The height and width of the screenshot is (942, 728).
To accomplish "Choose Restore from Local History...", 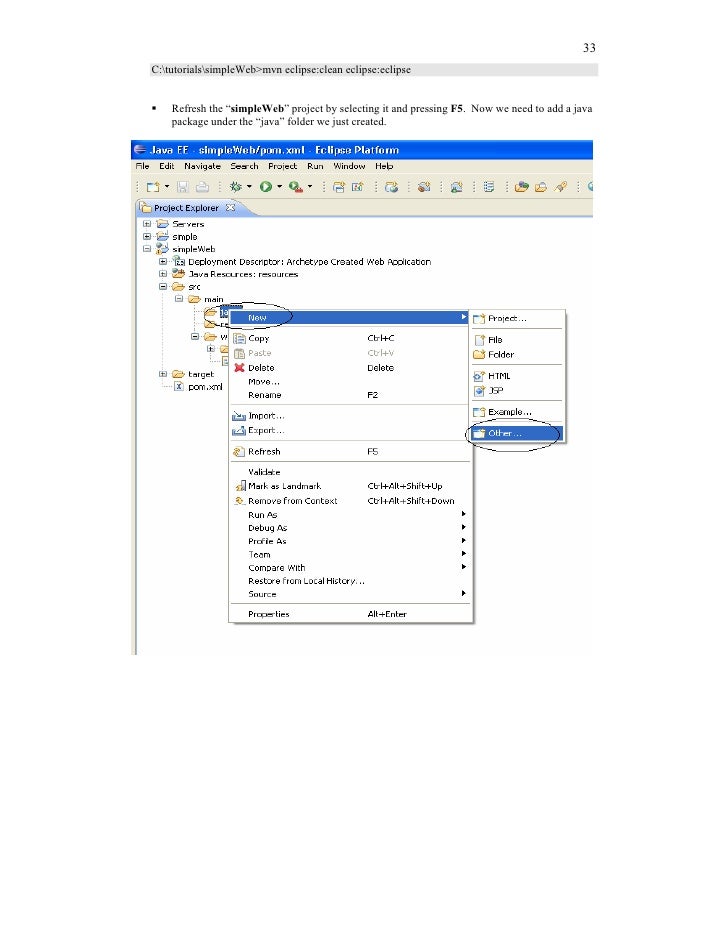I will 351,581.
